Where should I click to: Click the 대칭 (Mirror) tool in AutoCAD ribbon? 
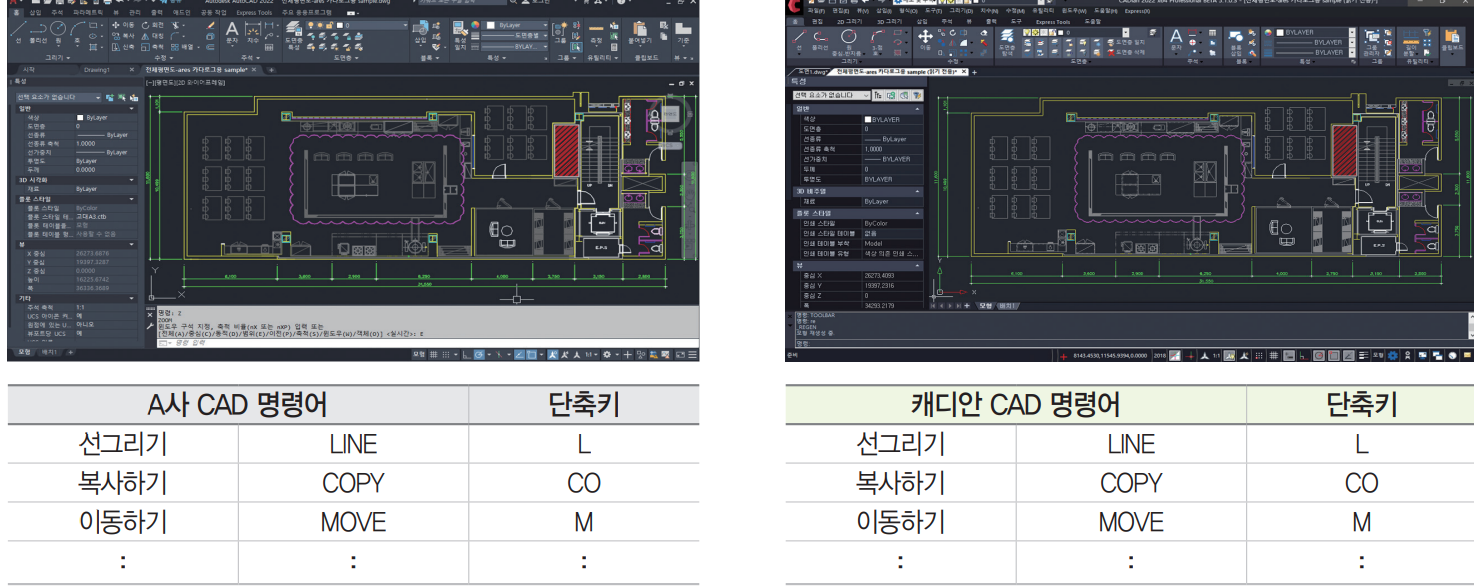pyautogui.click(x=152, y=36)
